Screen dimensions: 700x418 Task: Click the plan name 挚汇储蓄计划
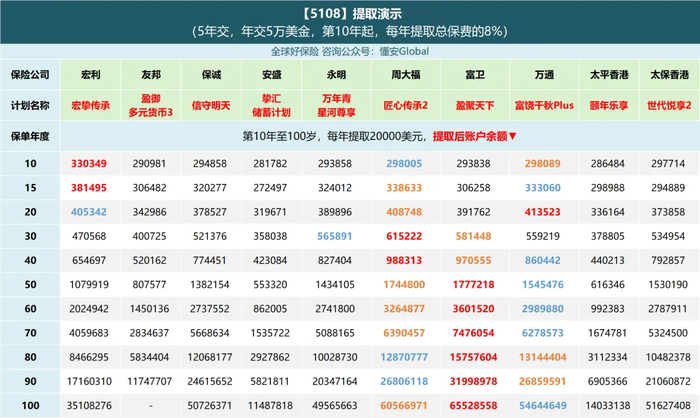click(271, 105)
